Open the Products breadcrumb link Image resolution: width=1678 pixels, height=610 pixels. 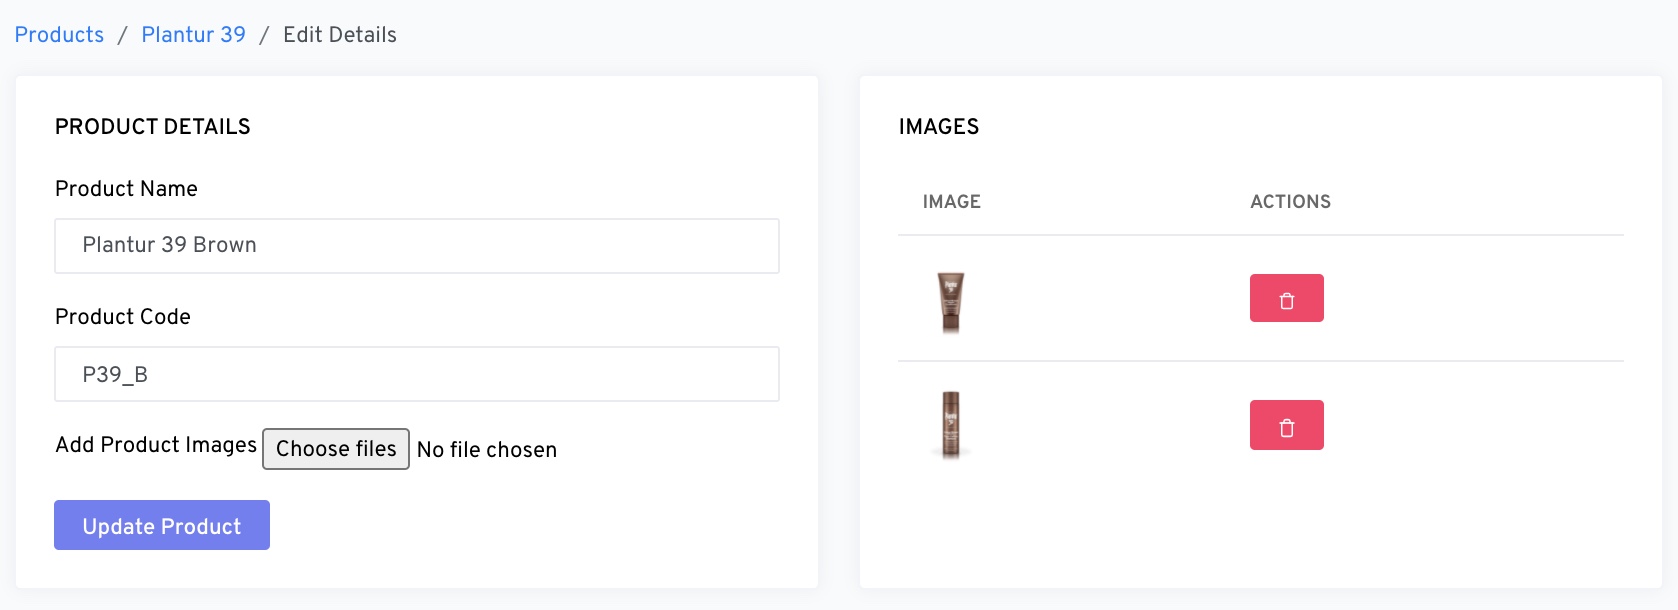click(59, 35)
